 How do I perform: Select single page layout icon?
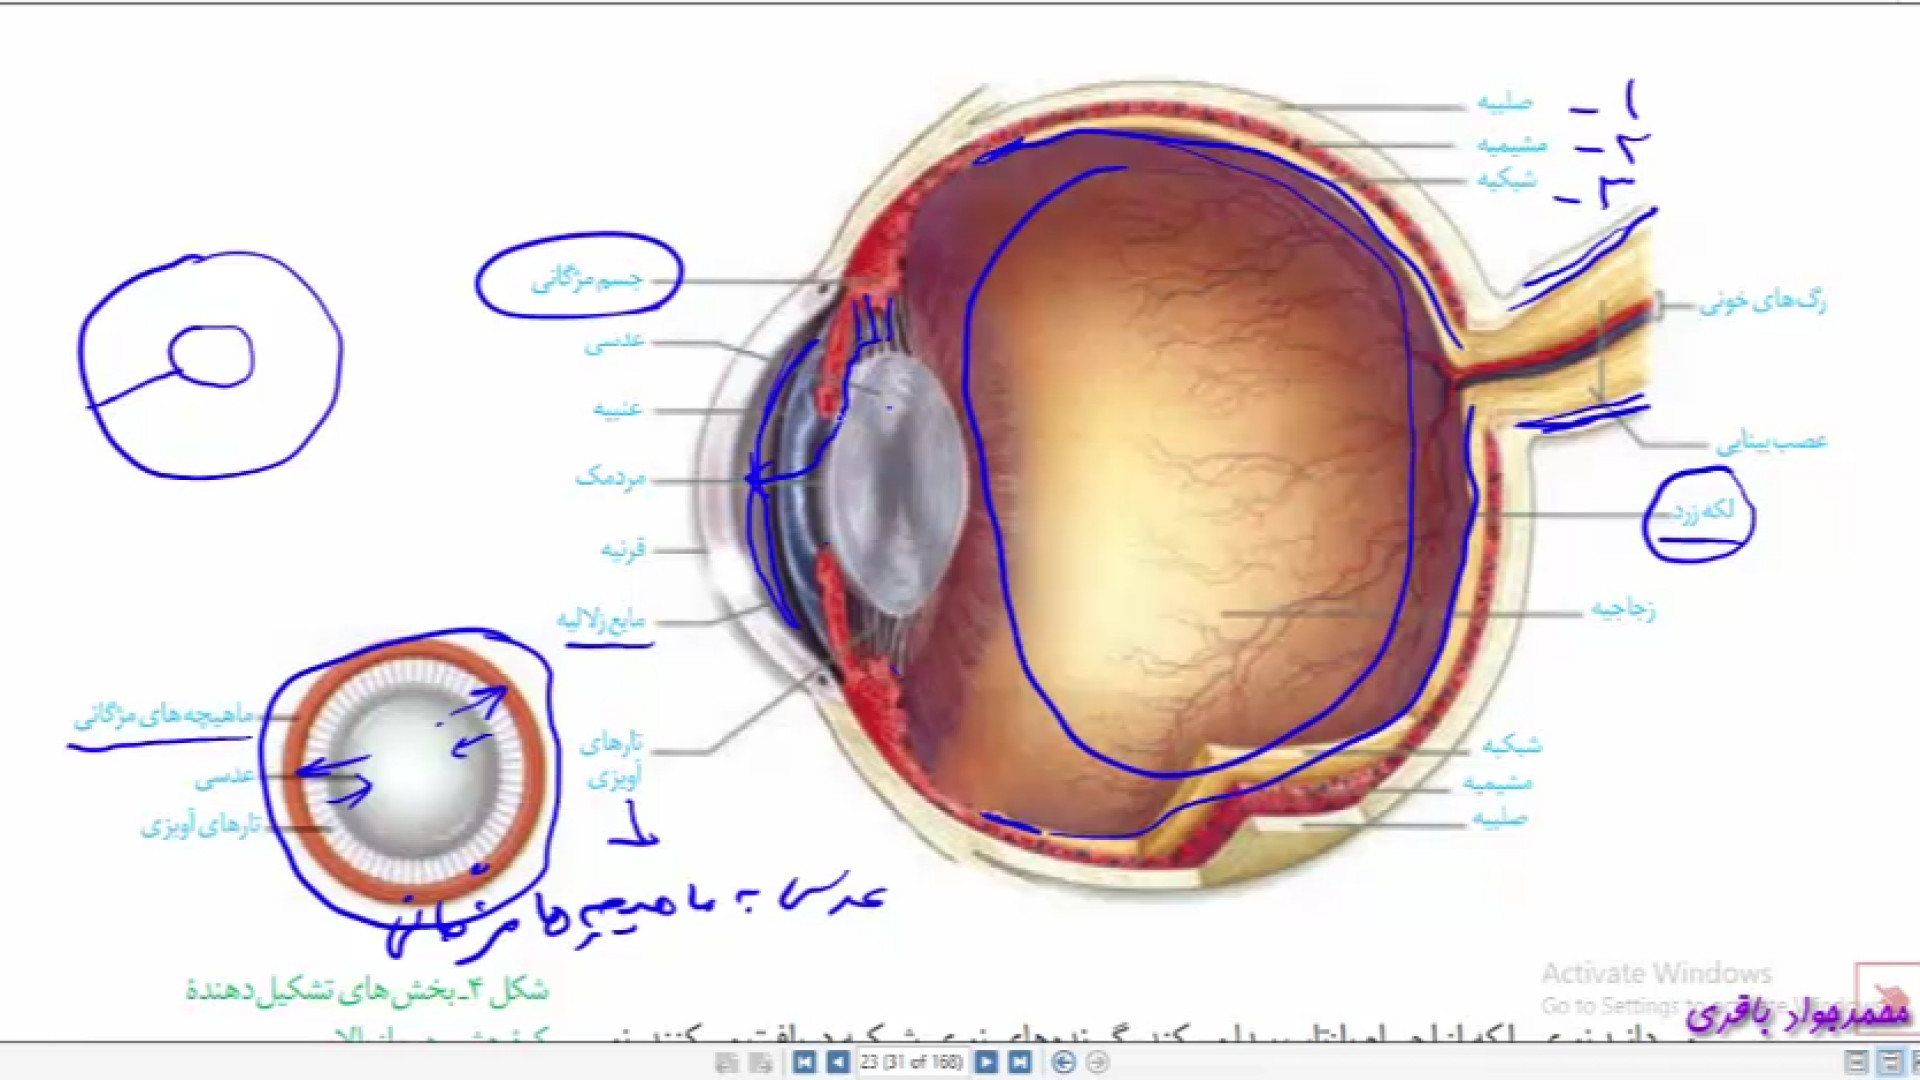click(1856, 1062)
